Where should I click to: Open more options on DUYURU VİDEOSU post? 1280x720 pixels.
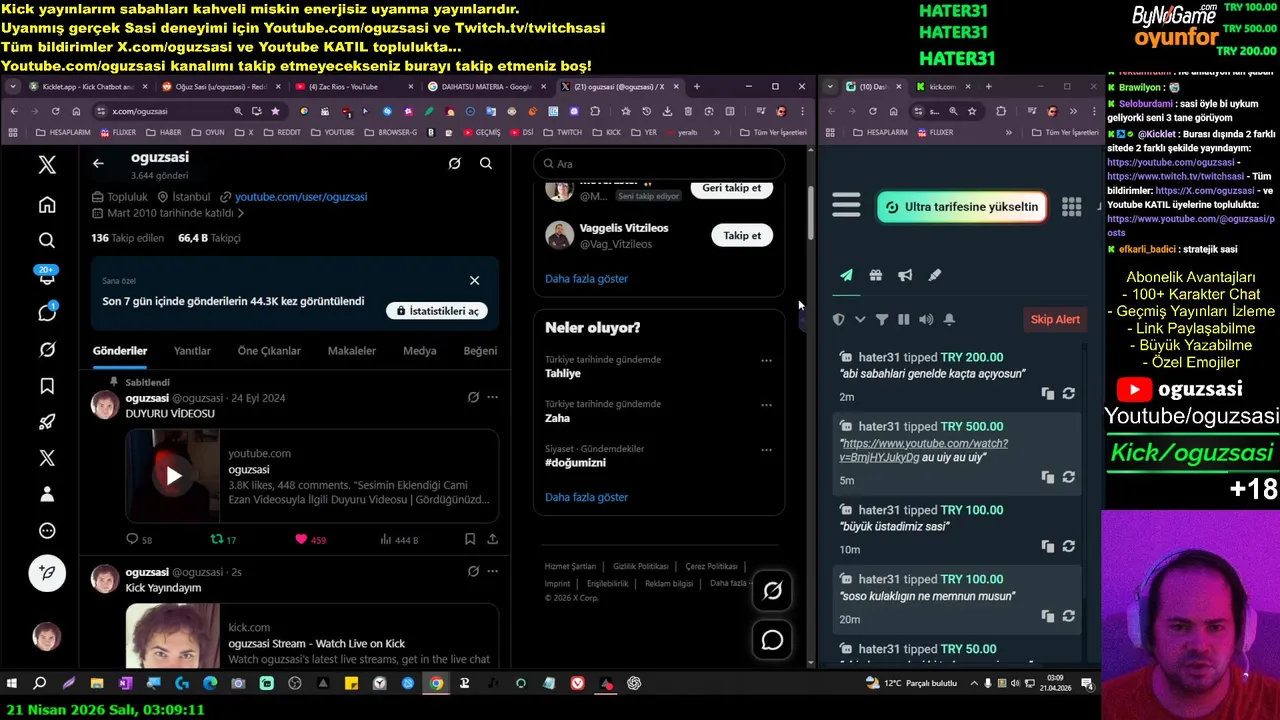492,397
